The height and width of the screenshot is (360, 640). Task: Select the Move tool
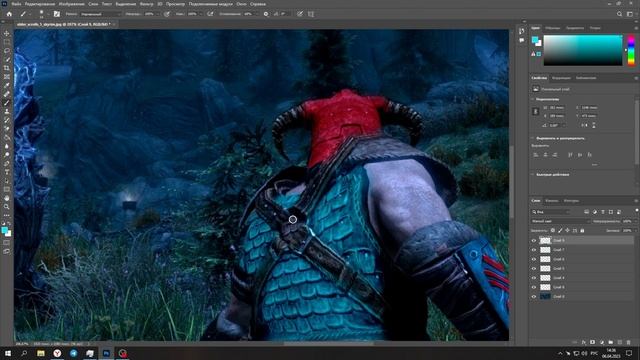7,33
